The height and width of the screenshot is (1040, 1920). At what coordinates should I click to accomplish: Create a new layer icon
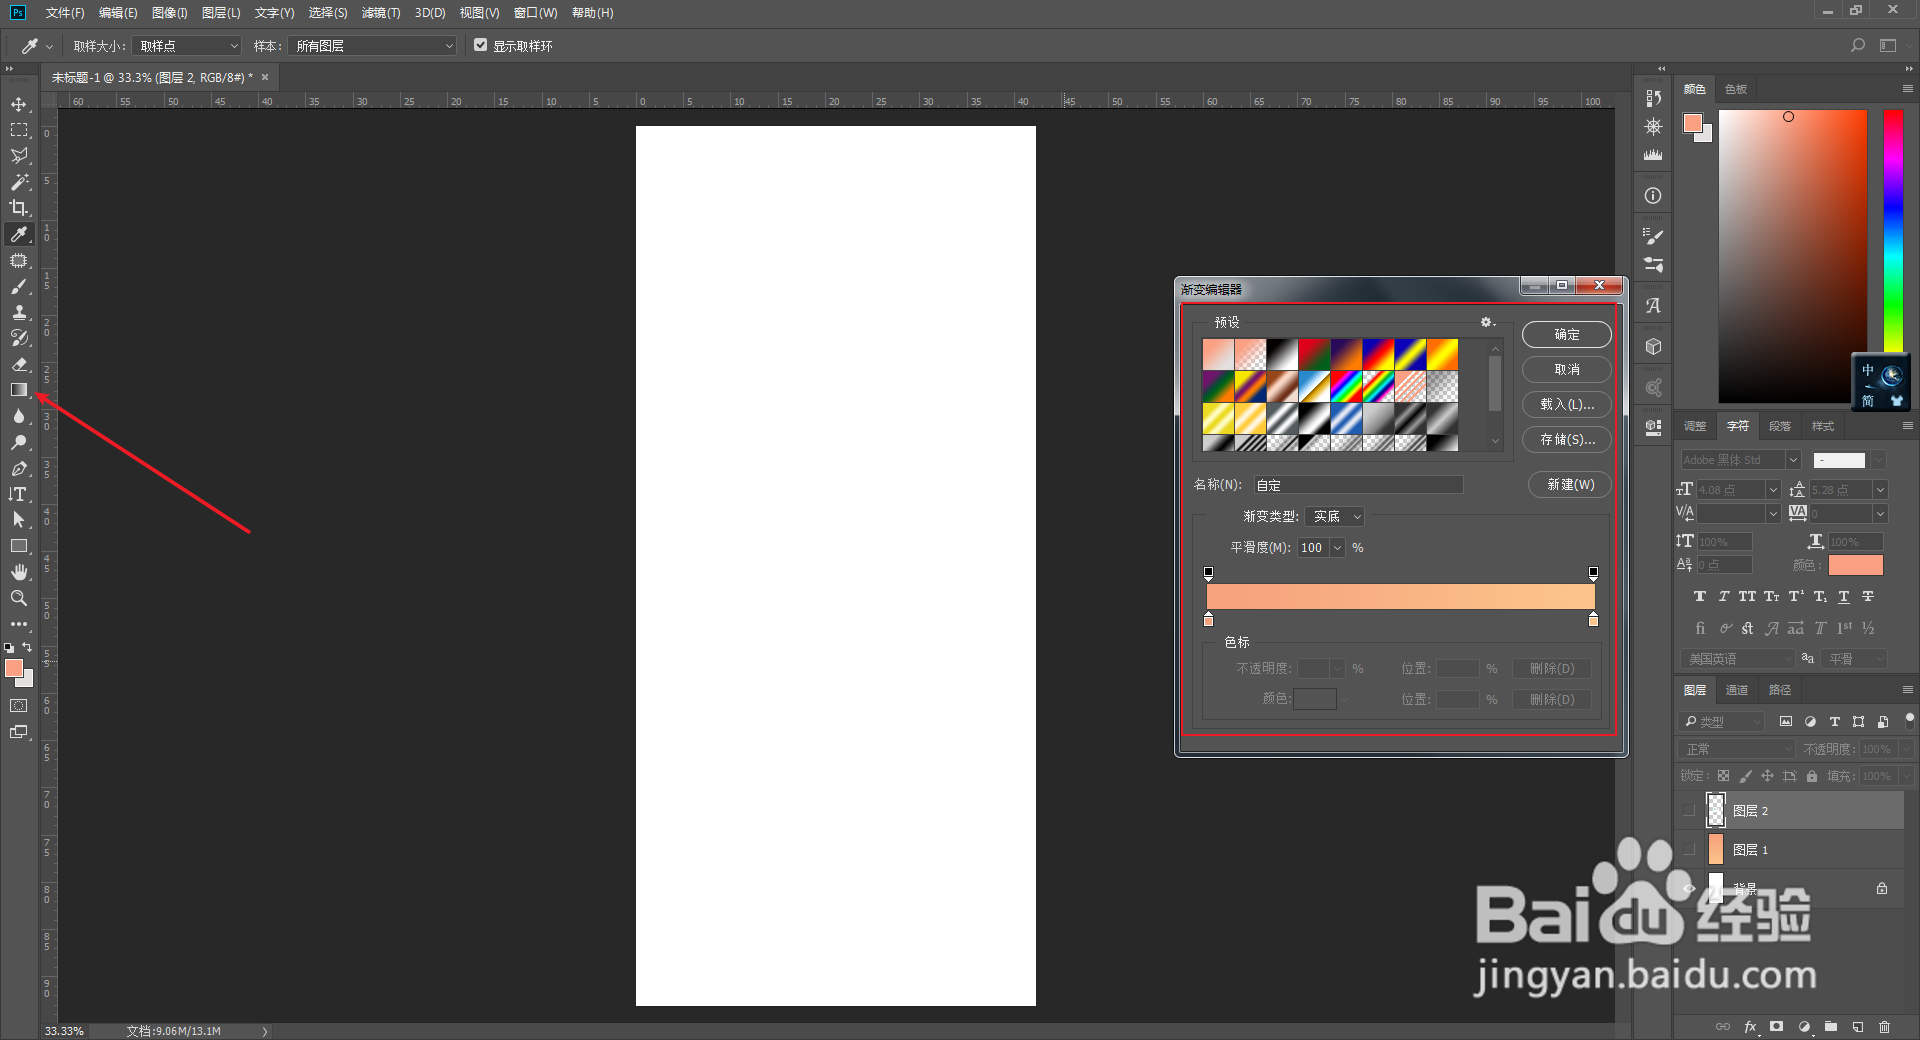click(x=1858, y=1027)
